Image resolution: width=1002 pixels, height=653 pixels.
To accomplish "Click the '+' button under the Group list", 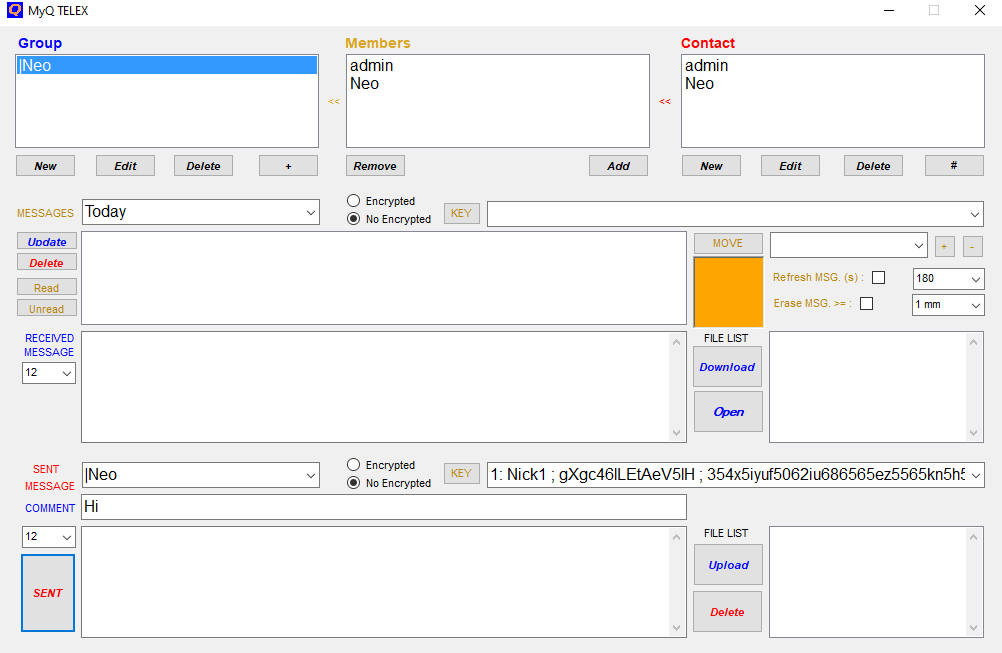I will point(288,165).
